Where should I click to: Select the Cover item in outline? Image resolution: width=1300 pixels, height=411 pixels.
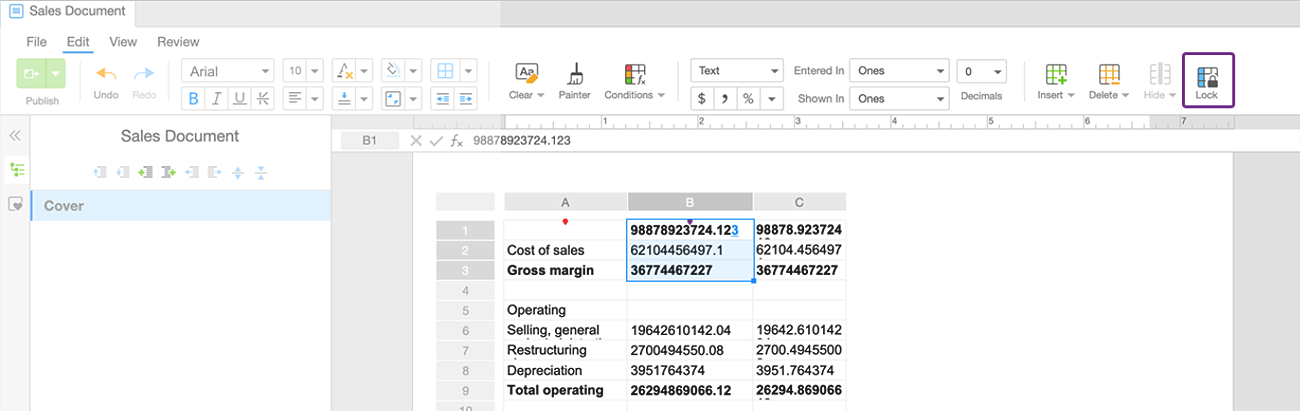(x=180, y=206)
